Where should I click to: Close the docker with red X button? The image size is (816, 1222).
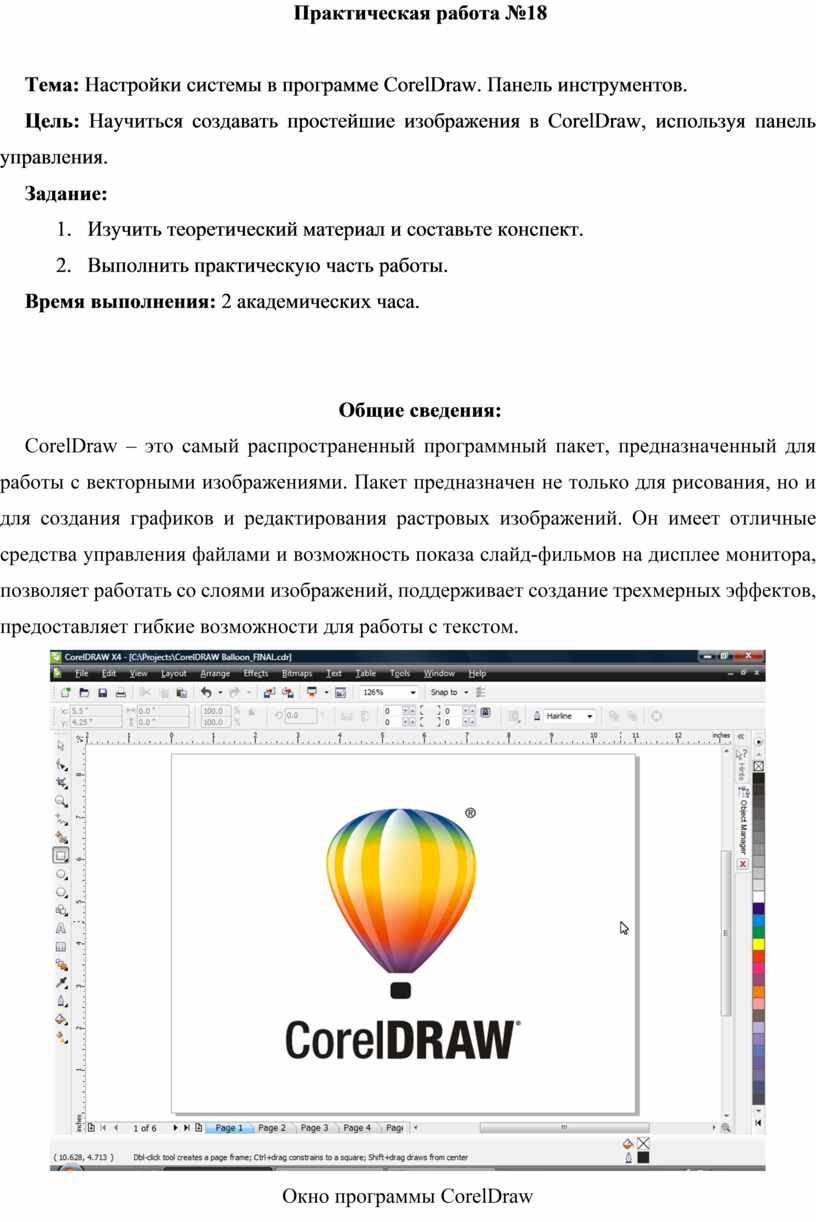743,863
